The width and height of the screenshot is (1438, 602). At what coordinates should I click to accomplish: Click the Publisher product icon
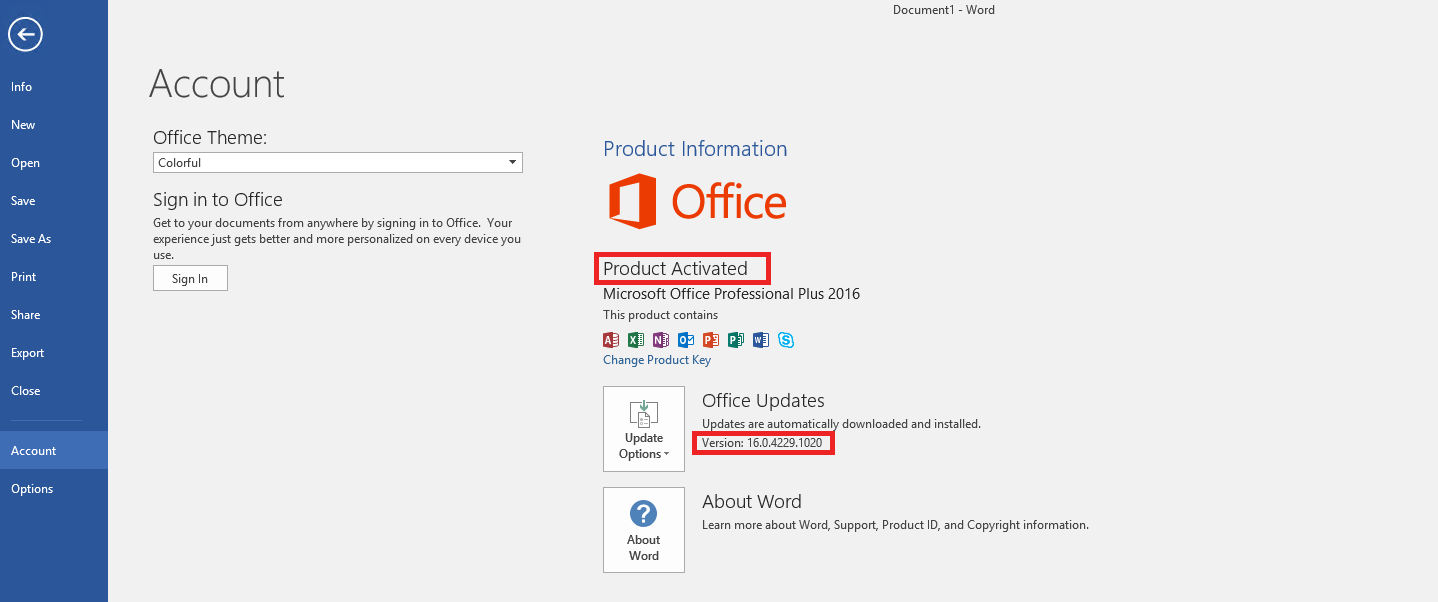coord(736,340)
